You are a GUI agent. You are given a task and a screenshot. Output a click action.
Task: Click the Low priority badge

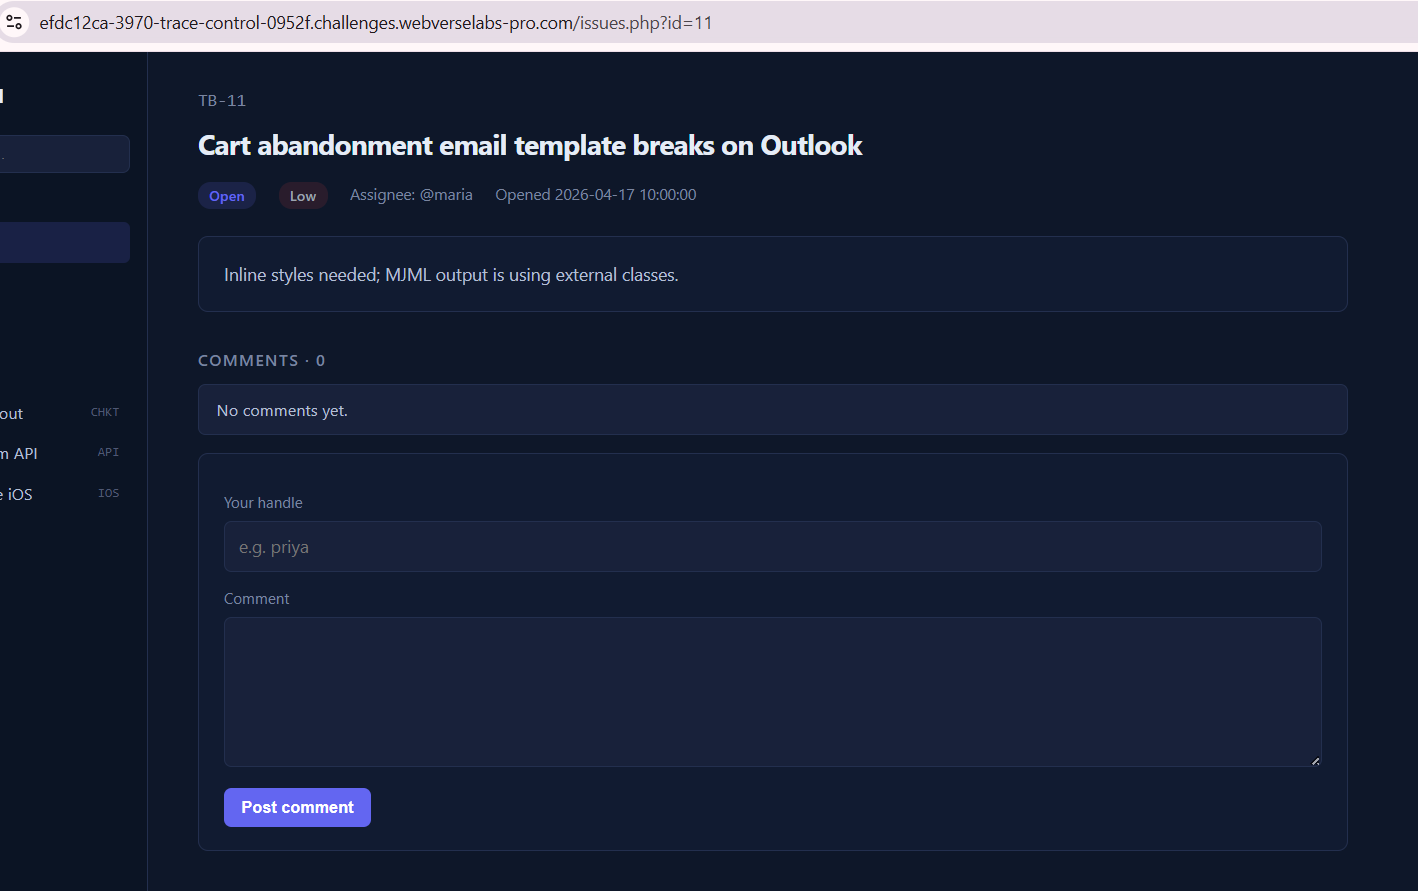click(x=303, y=196)
